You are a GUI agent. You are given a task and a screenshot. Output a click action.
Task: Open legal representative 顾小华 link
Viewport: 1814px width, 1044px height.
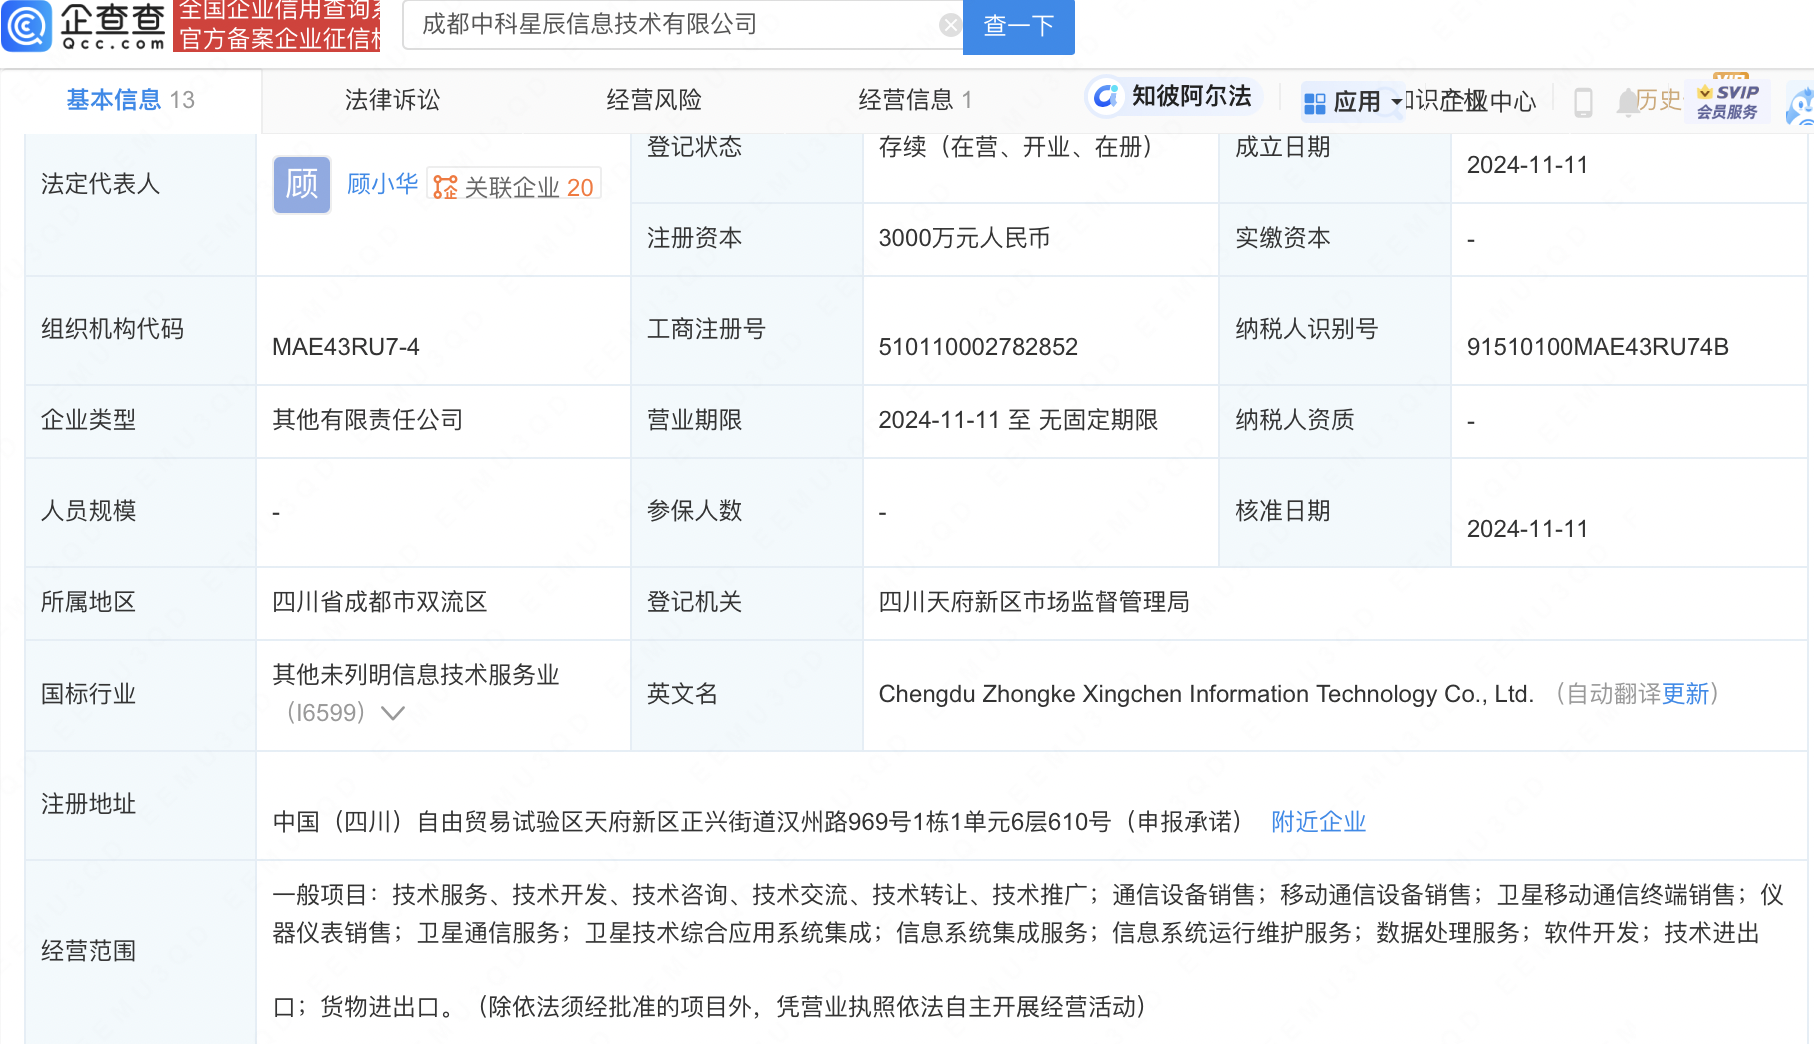tap(382, 184)
